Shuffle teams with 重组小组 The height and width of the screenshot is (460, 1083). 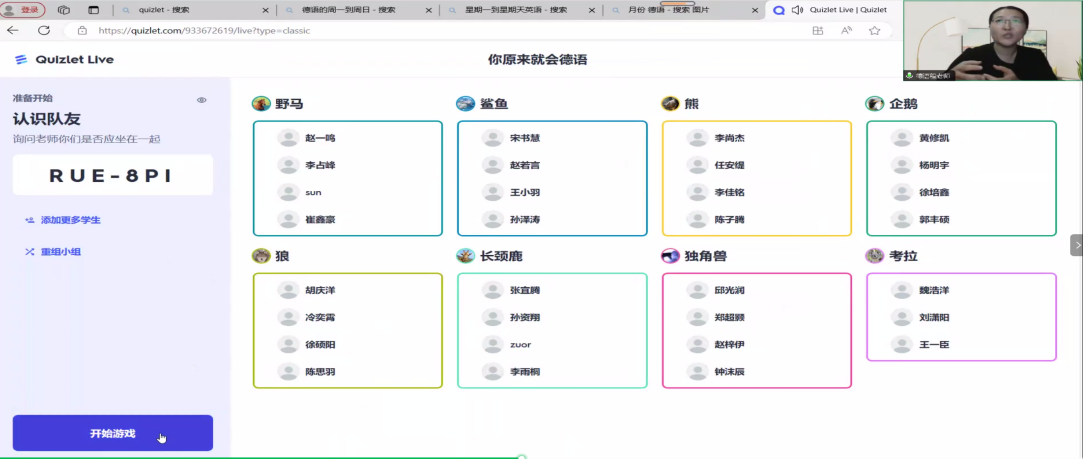click(x=60, y=252)
